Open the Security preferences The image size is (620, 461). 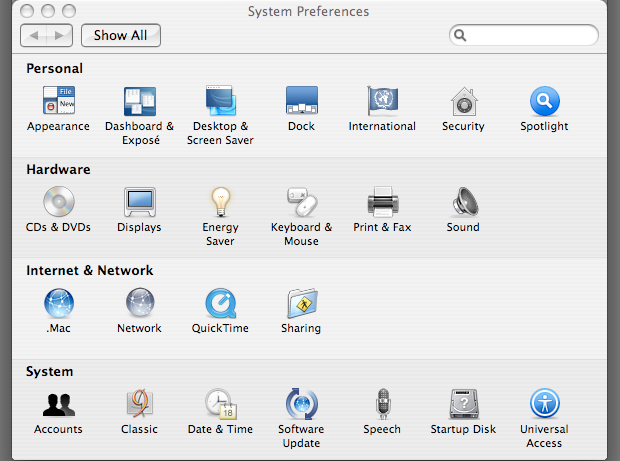pos(464,101)
